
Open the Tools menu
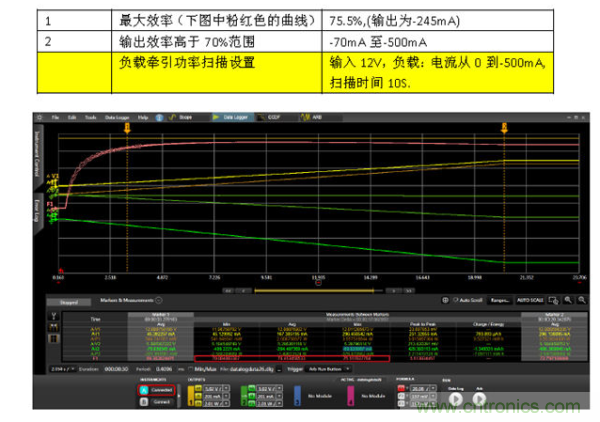click(89, 117)
